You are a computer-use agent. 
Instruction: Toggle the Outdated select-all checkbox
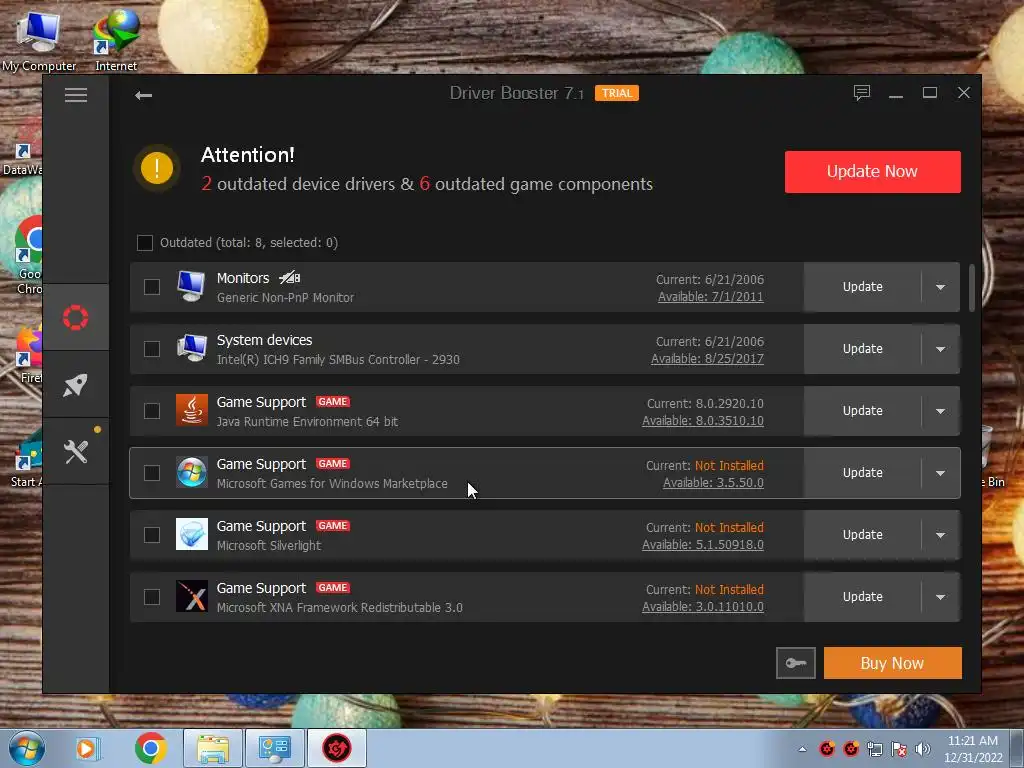click(144, 243)
